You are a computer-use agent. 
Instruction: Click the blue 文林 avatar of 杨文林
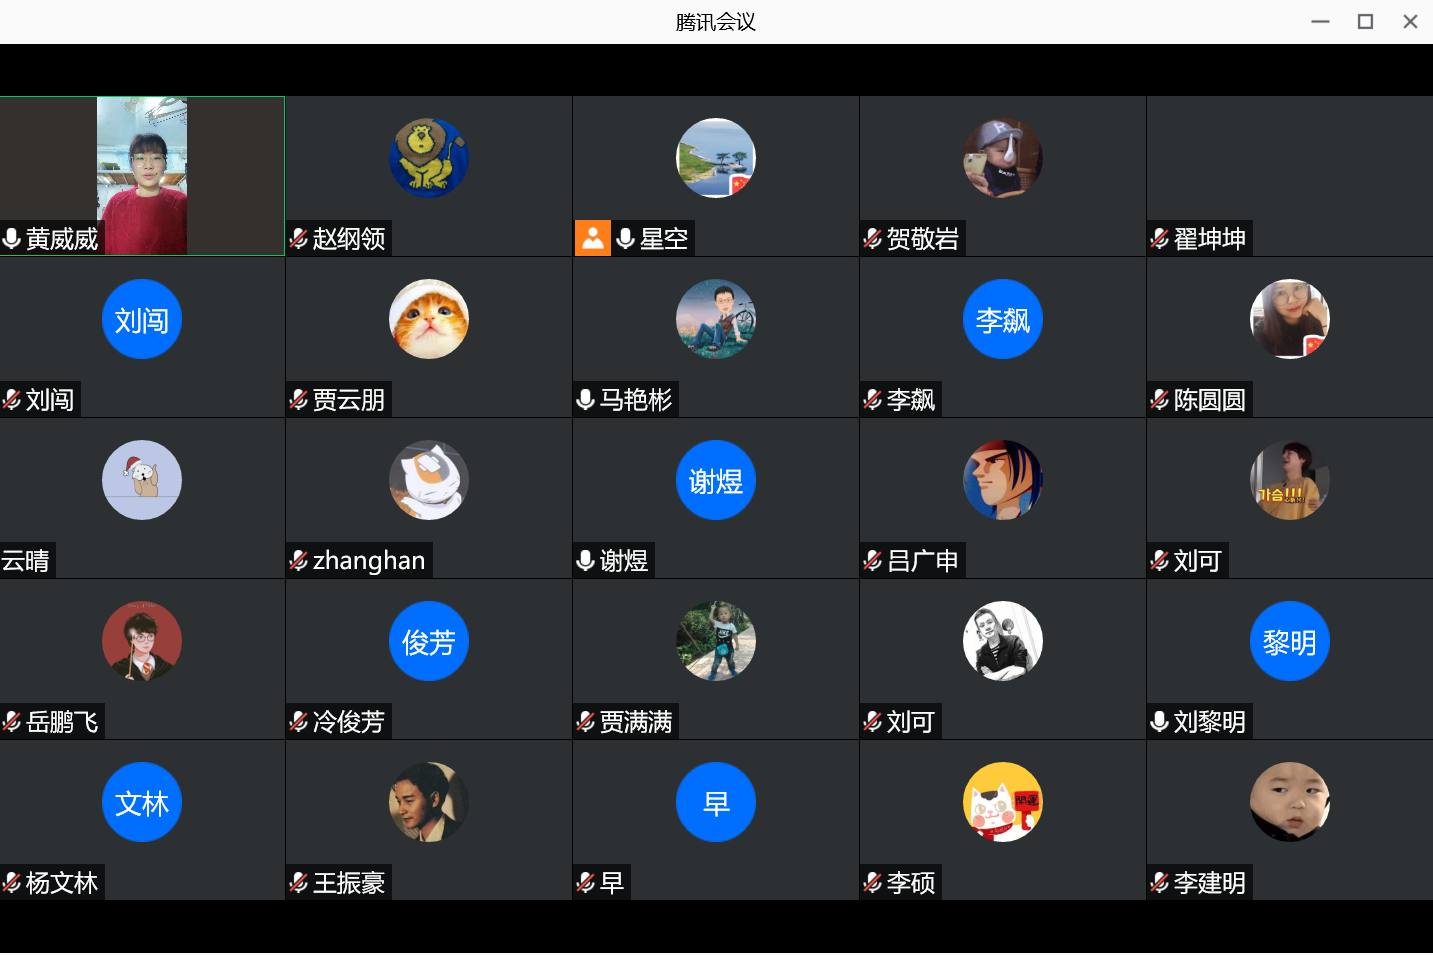point(142,802)
